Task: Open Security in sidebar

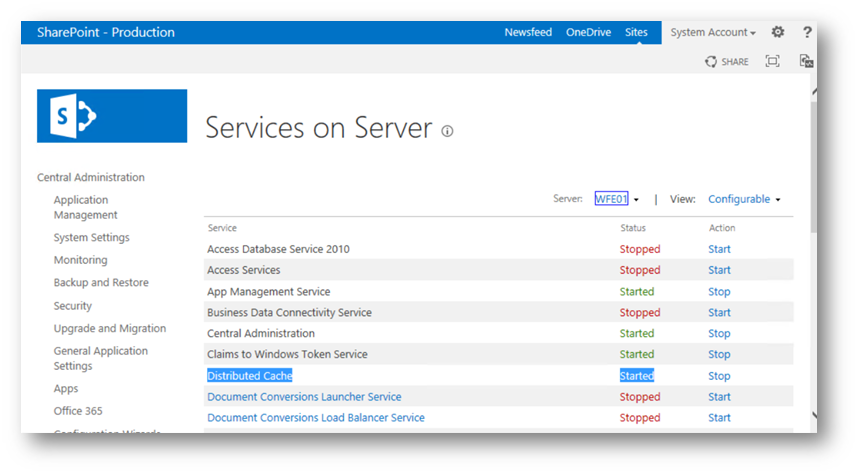Action: (73, 306)
